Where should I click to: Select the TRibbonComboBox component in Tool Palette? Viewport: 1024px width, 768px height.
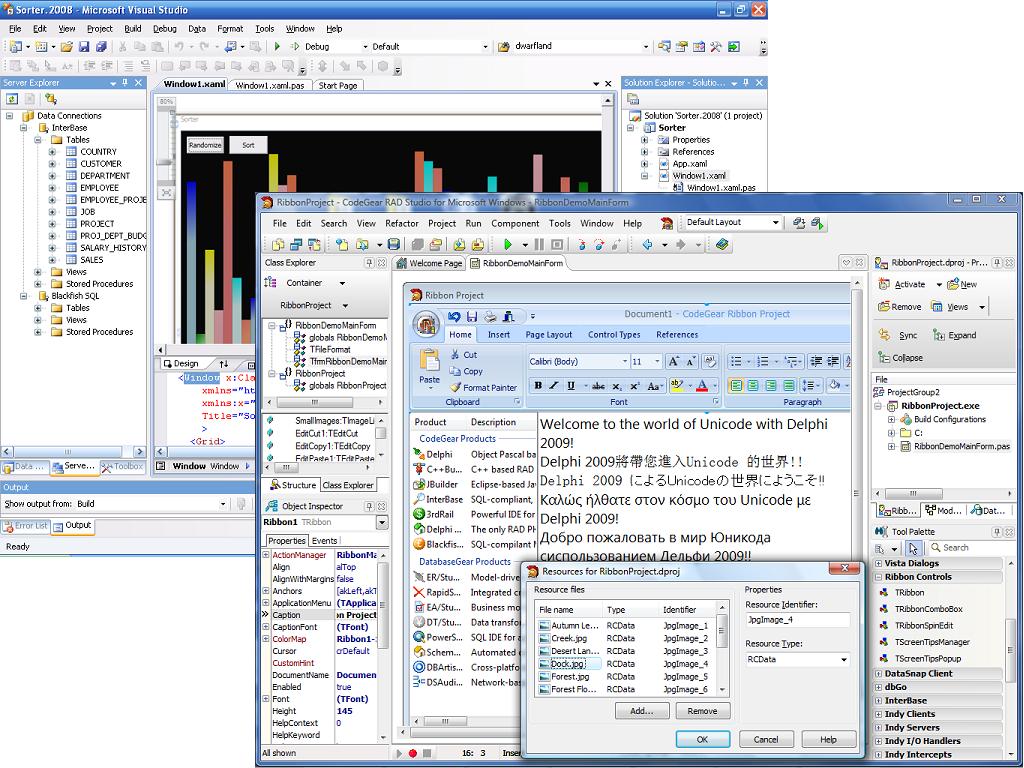(x=928, y=609)
